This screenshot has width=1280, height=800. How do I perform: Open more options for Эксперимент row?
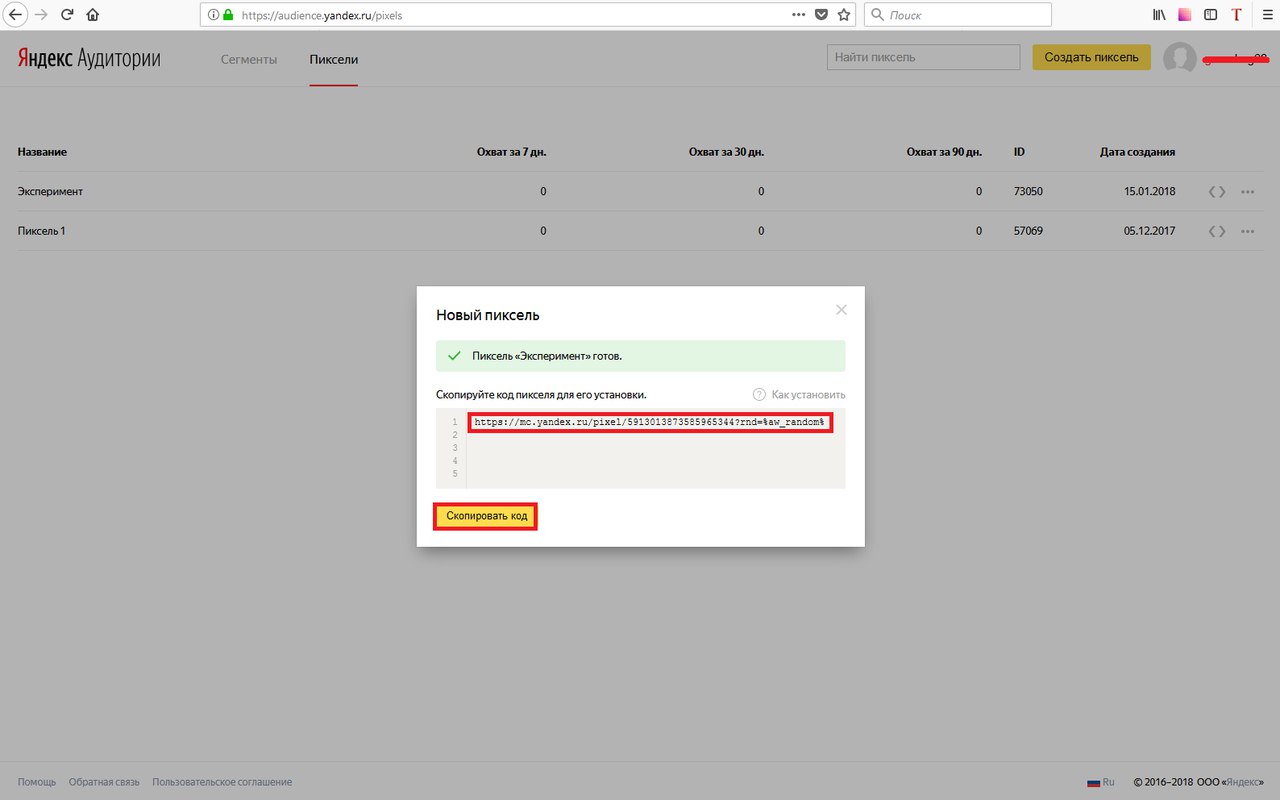1247,191
